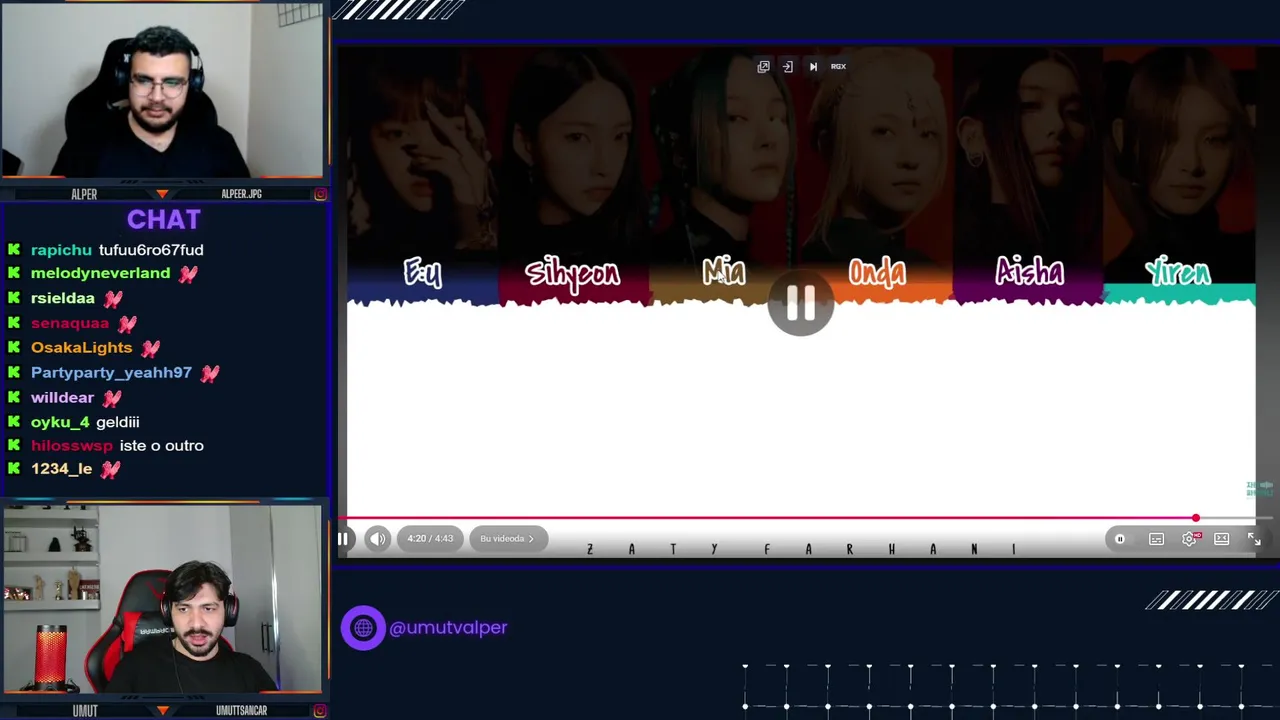This screenshot has height=720, width=1280.
Task: Click the arrow-into-box icon above video
Action: (x=788, y=67)
